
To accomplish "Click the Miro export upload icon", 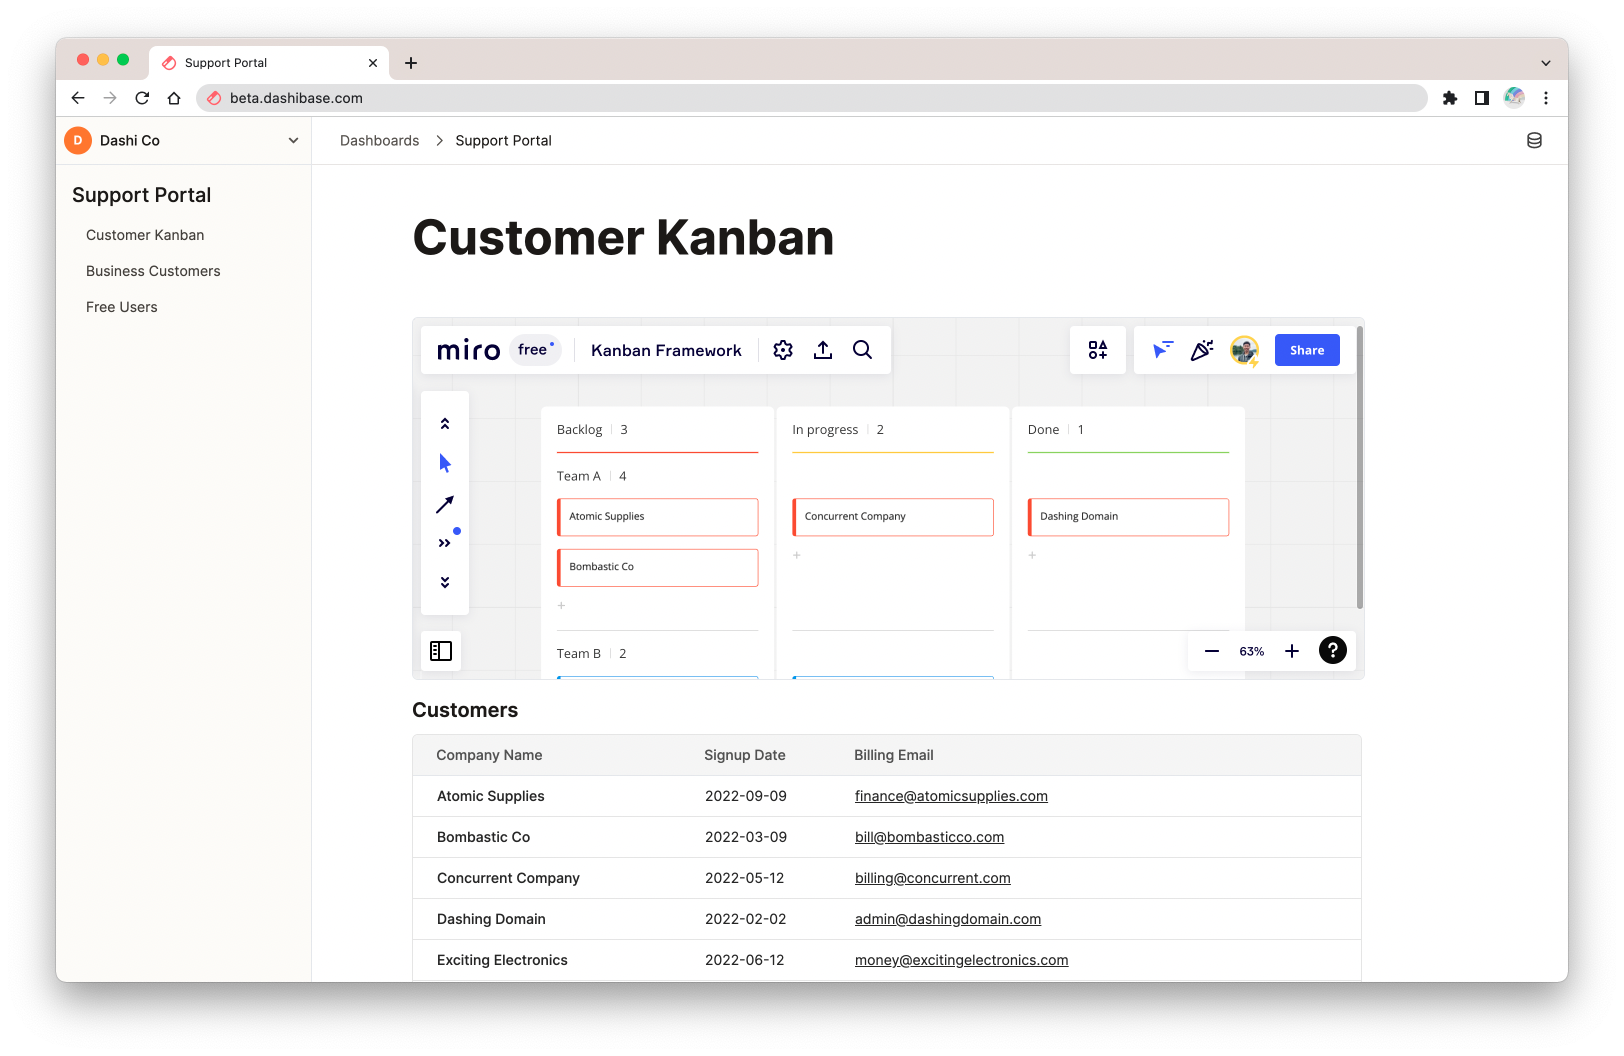I will click(x=823, y=350).
